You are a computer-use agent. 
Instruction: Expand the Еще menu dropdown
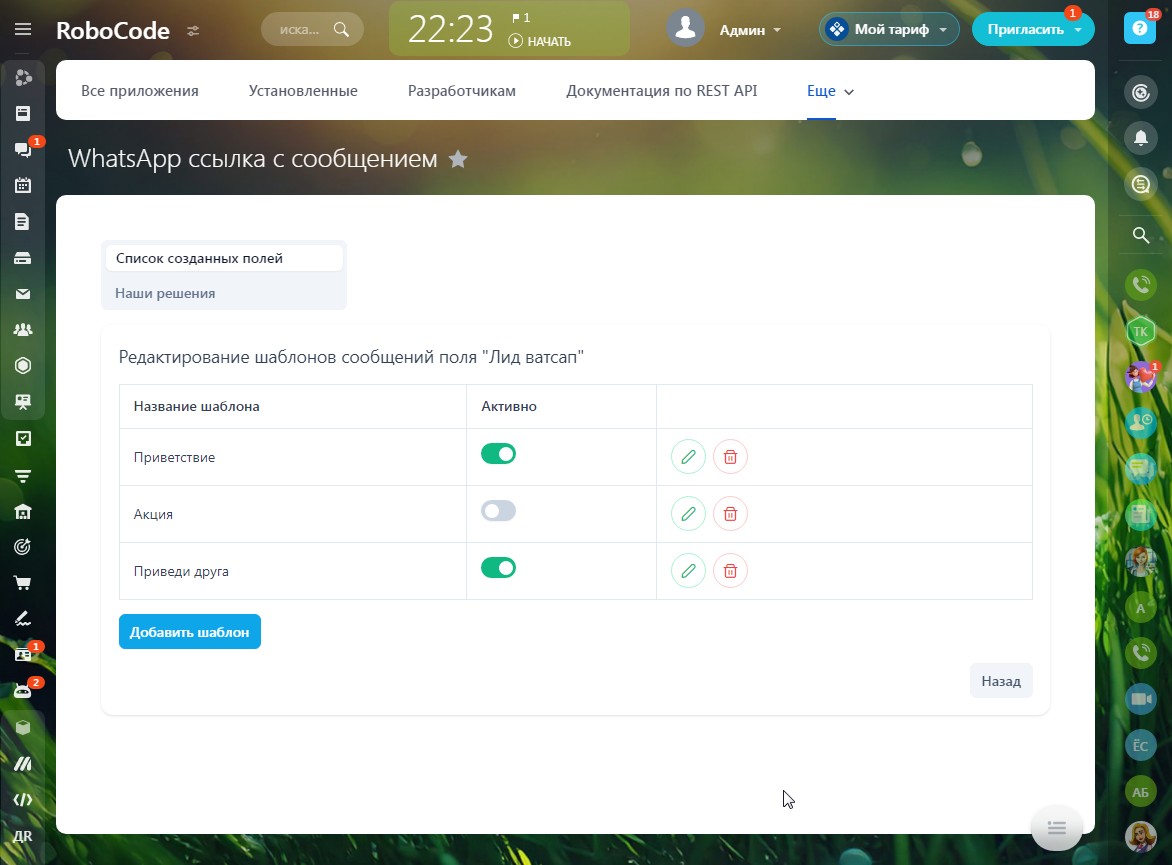coord(830,91)
